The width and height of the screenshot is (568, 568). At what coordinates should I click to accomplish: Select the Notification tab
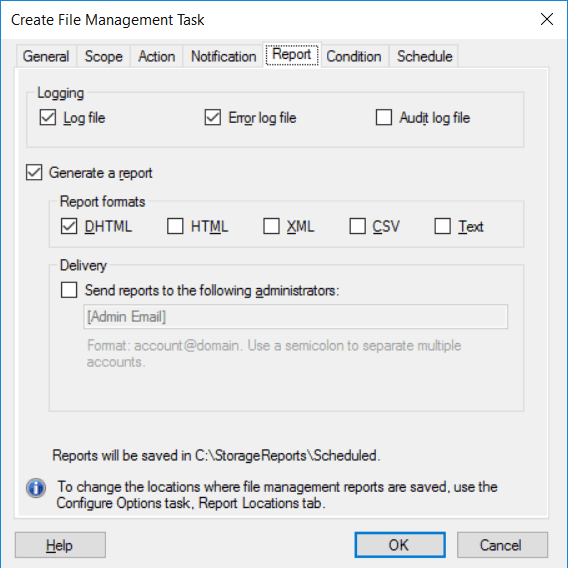click(223, 57)
